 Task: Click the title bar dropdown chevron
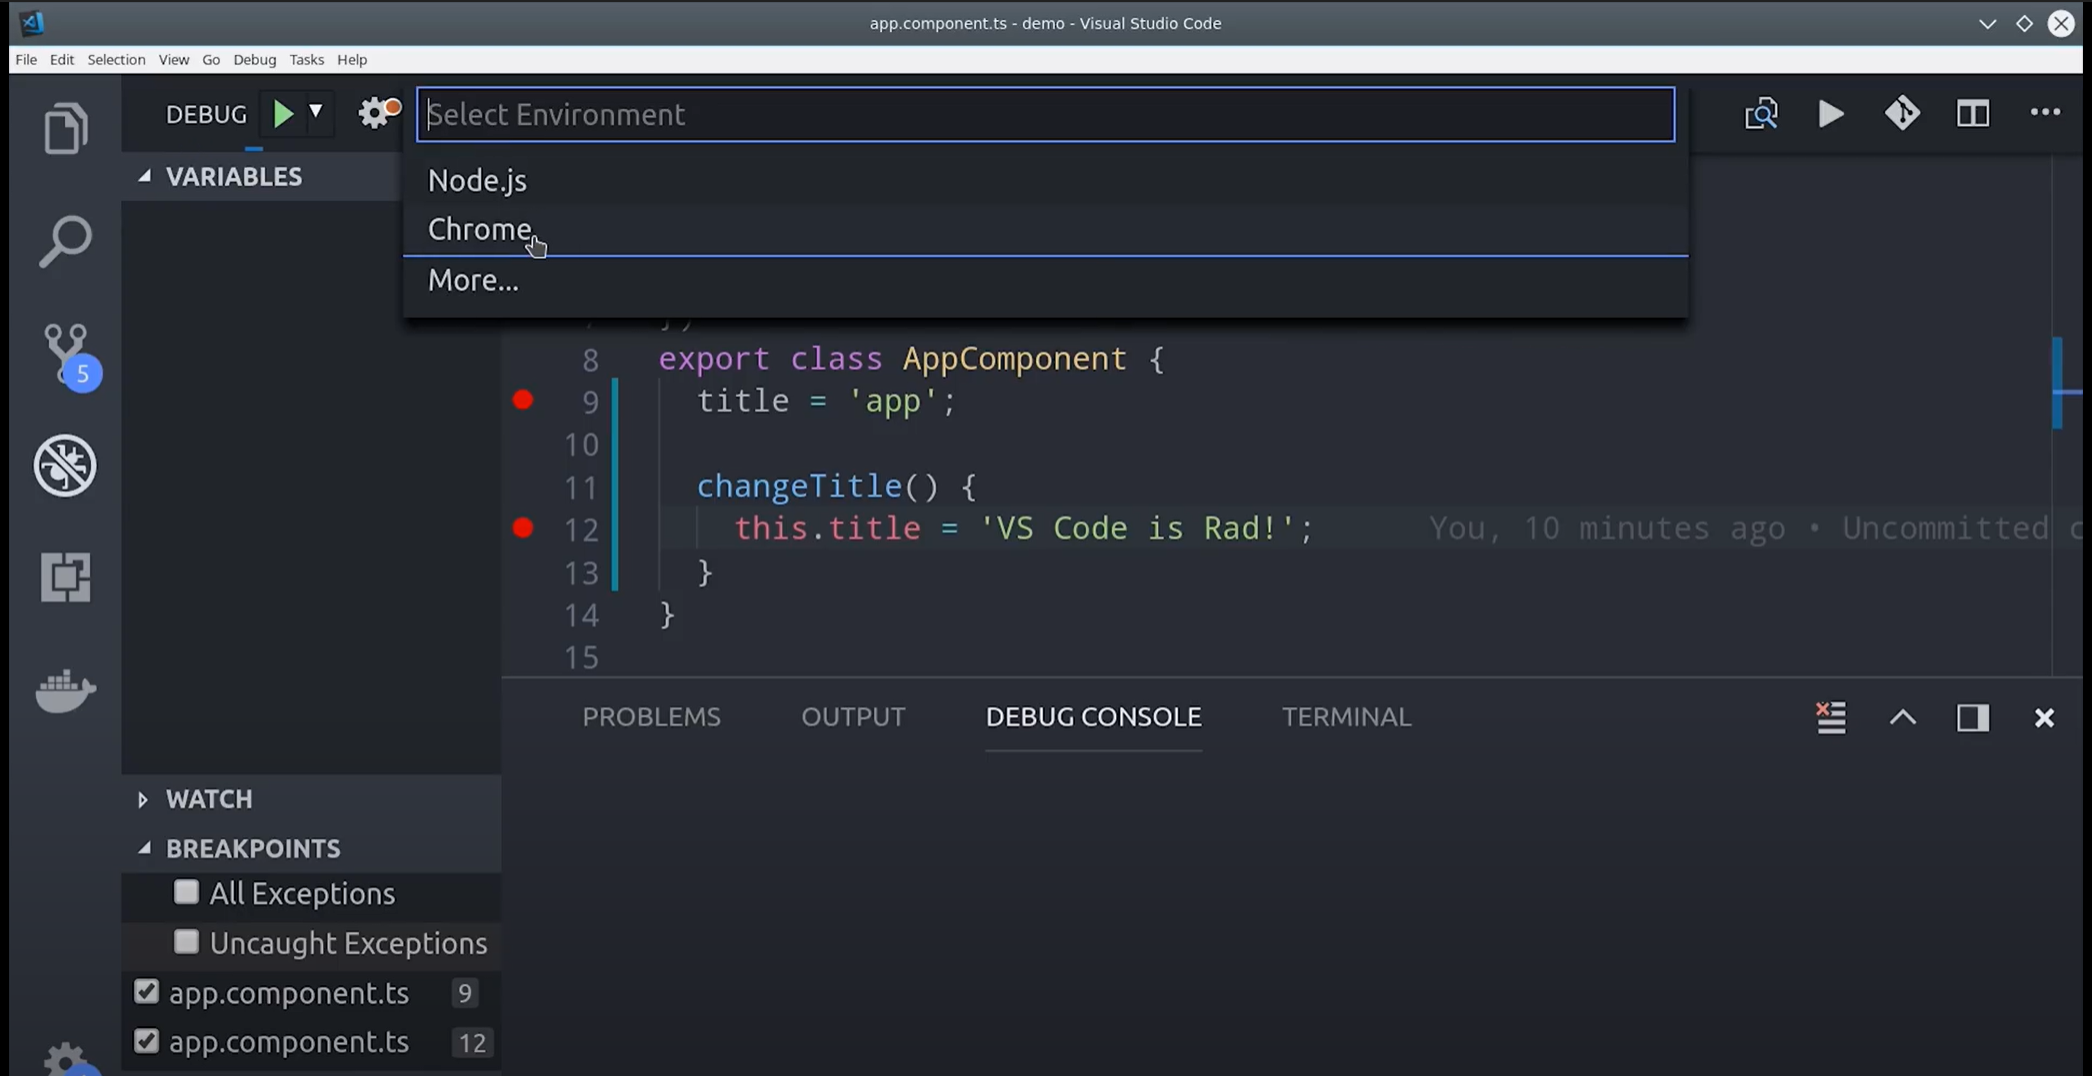[x=1987, y=23]
